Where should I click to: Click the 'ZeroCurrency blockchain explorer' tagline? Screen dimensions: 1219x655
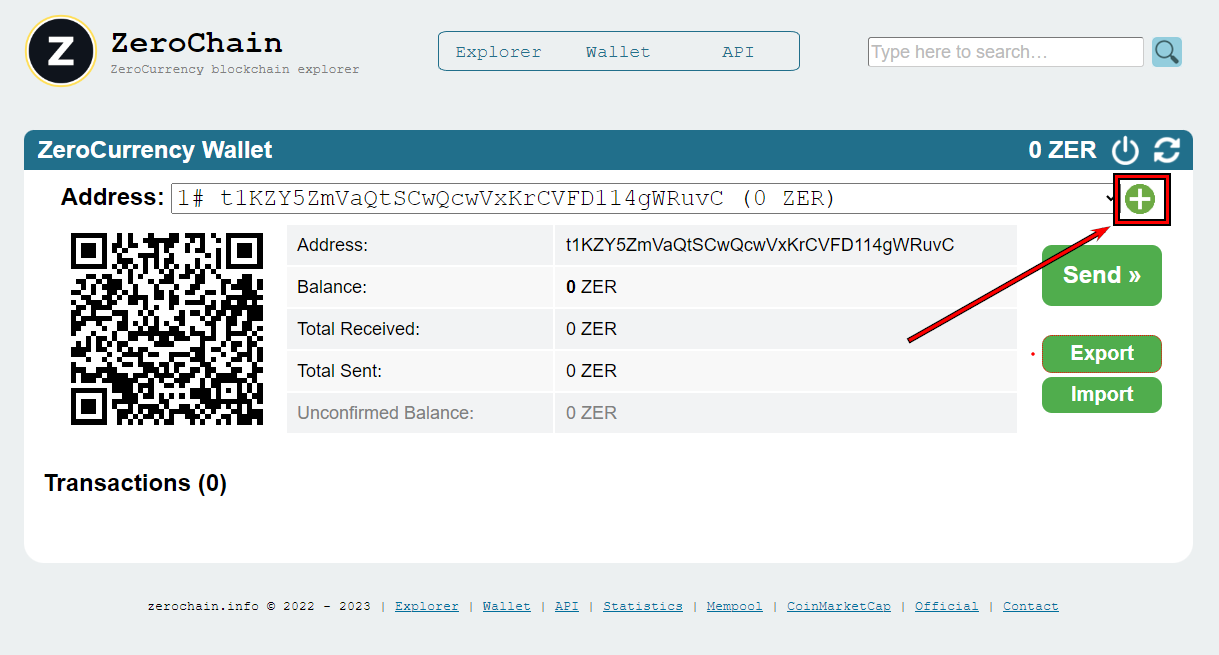click(235, 70)
